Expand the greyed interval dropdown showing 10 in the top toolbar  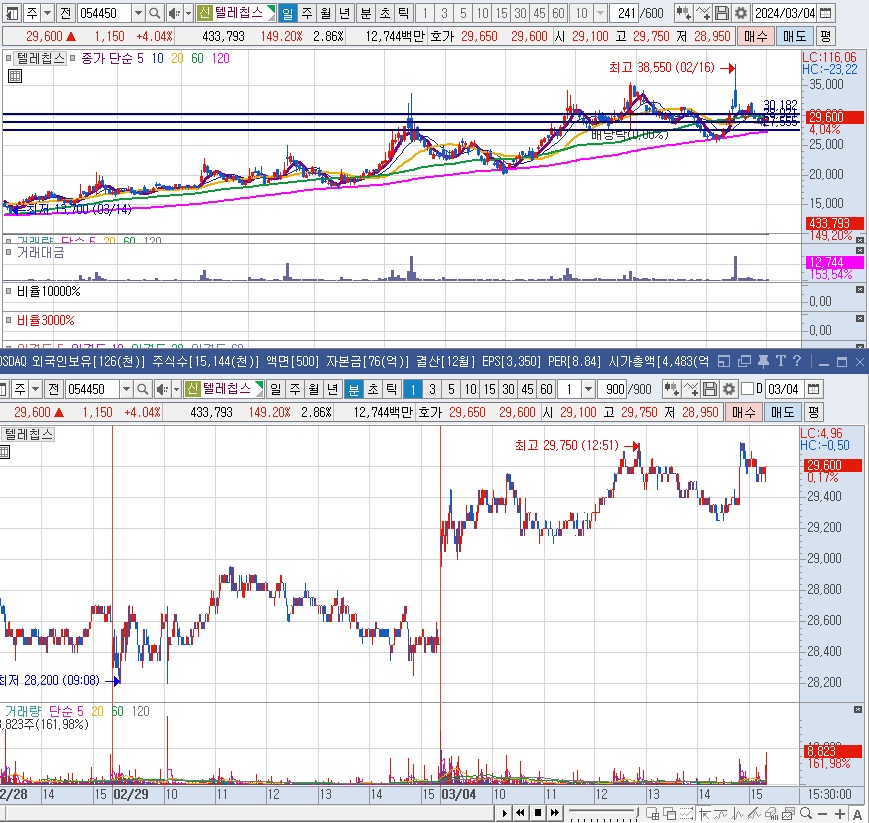600,13
